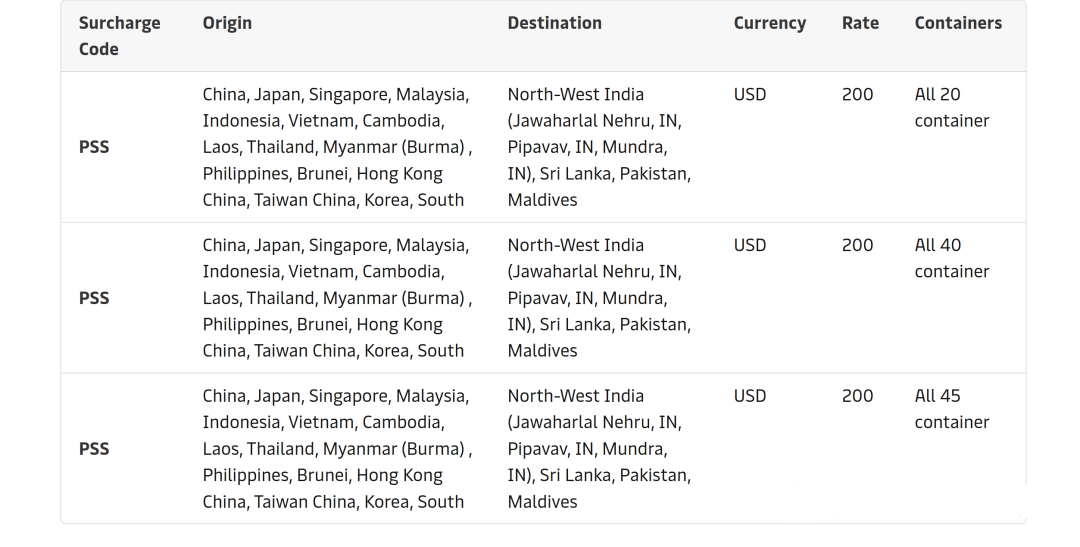
Task: Click rate 200 in the 40 container row
Action: (857, 245)
